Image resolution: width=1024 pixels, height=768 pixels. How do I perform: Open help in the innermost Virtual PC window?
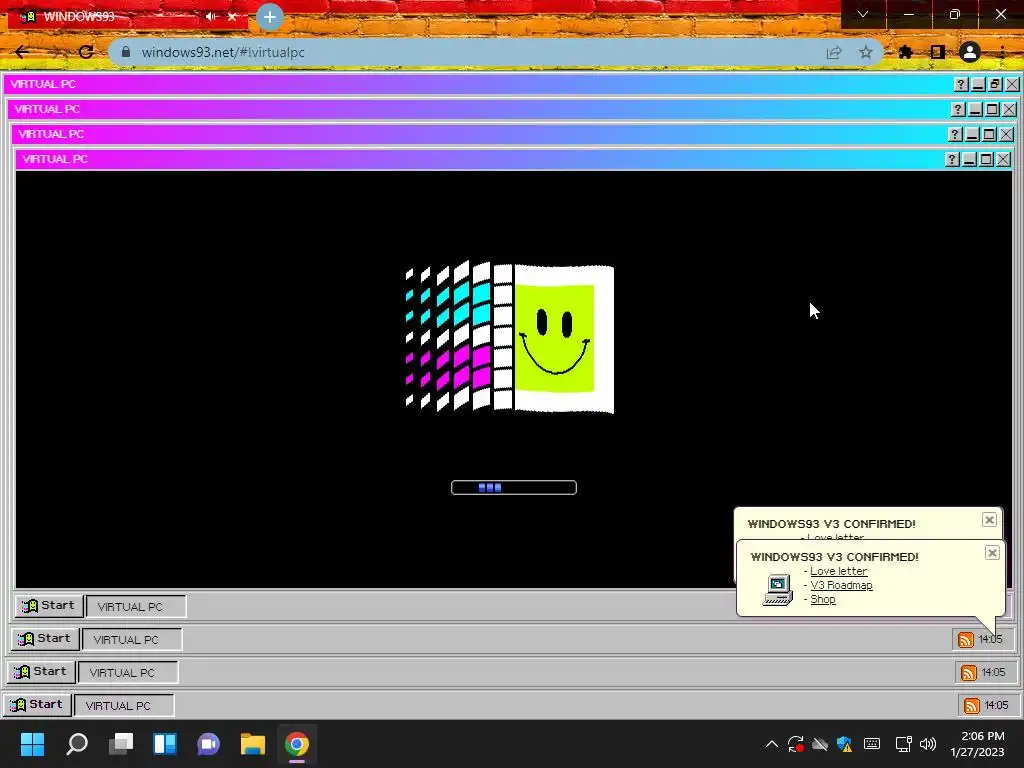point(952,159)
